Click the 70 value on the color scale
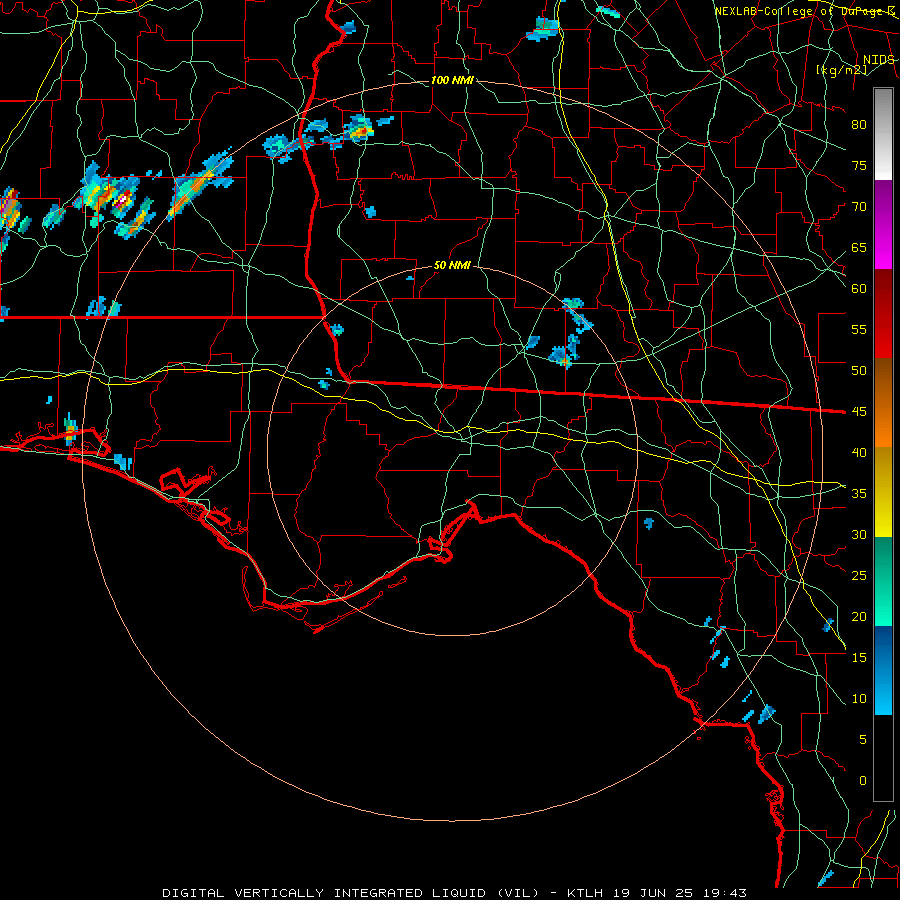 click(x=859, y=207)
